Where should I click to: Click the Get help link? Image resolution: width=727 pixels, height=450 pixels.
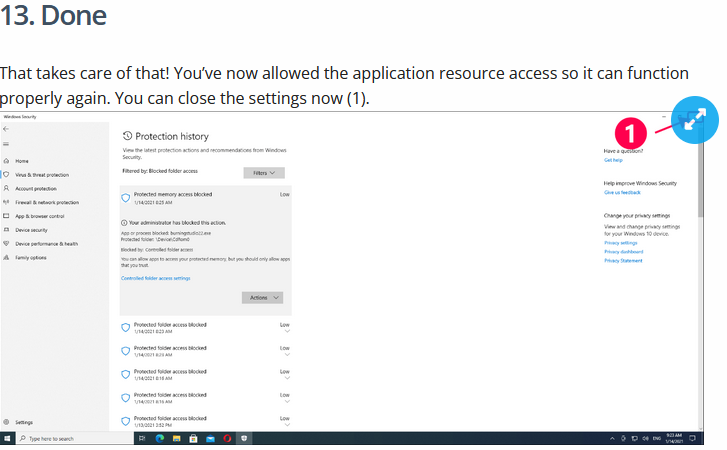click(613, 160)
